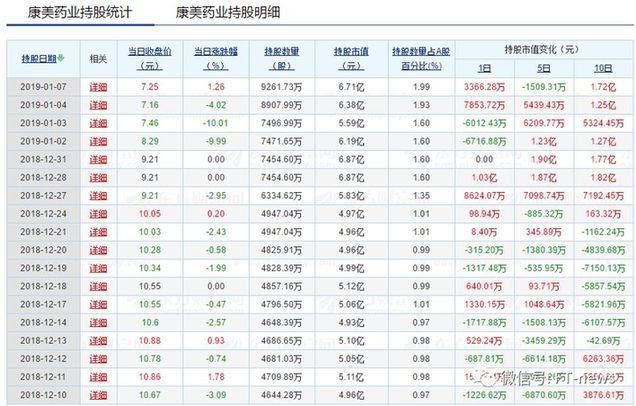The width and height of the screenshot is (636, 406).
Task: Sort by 当日涨跌幅 column header
Action: (215, 58)
